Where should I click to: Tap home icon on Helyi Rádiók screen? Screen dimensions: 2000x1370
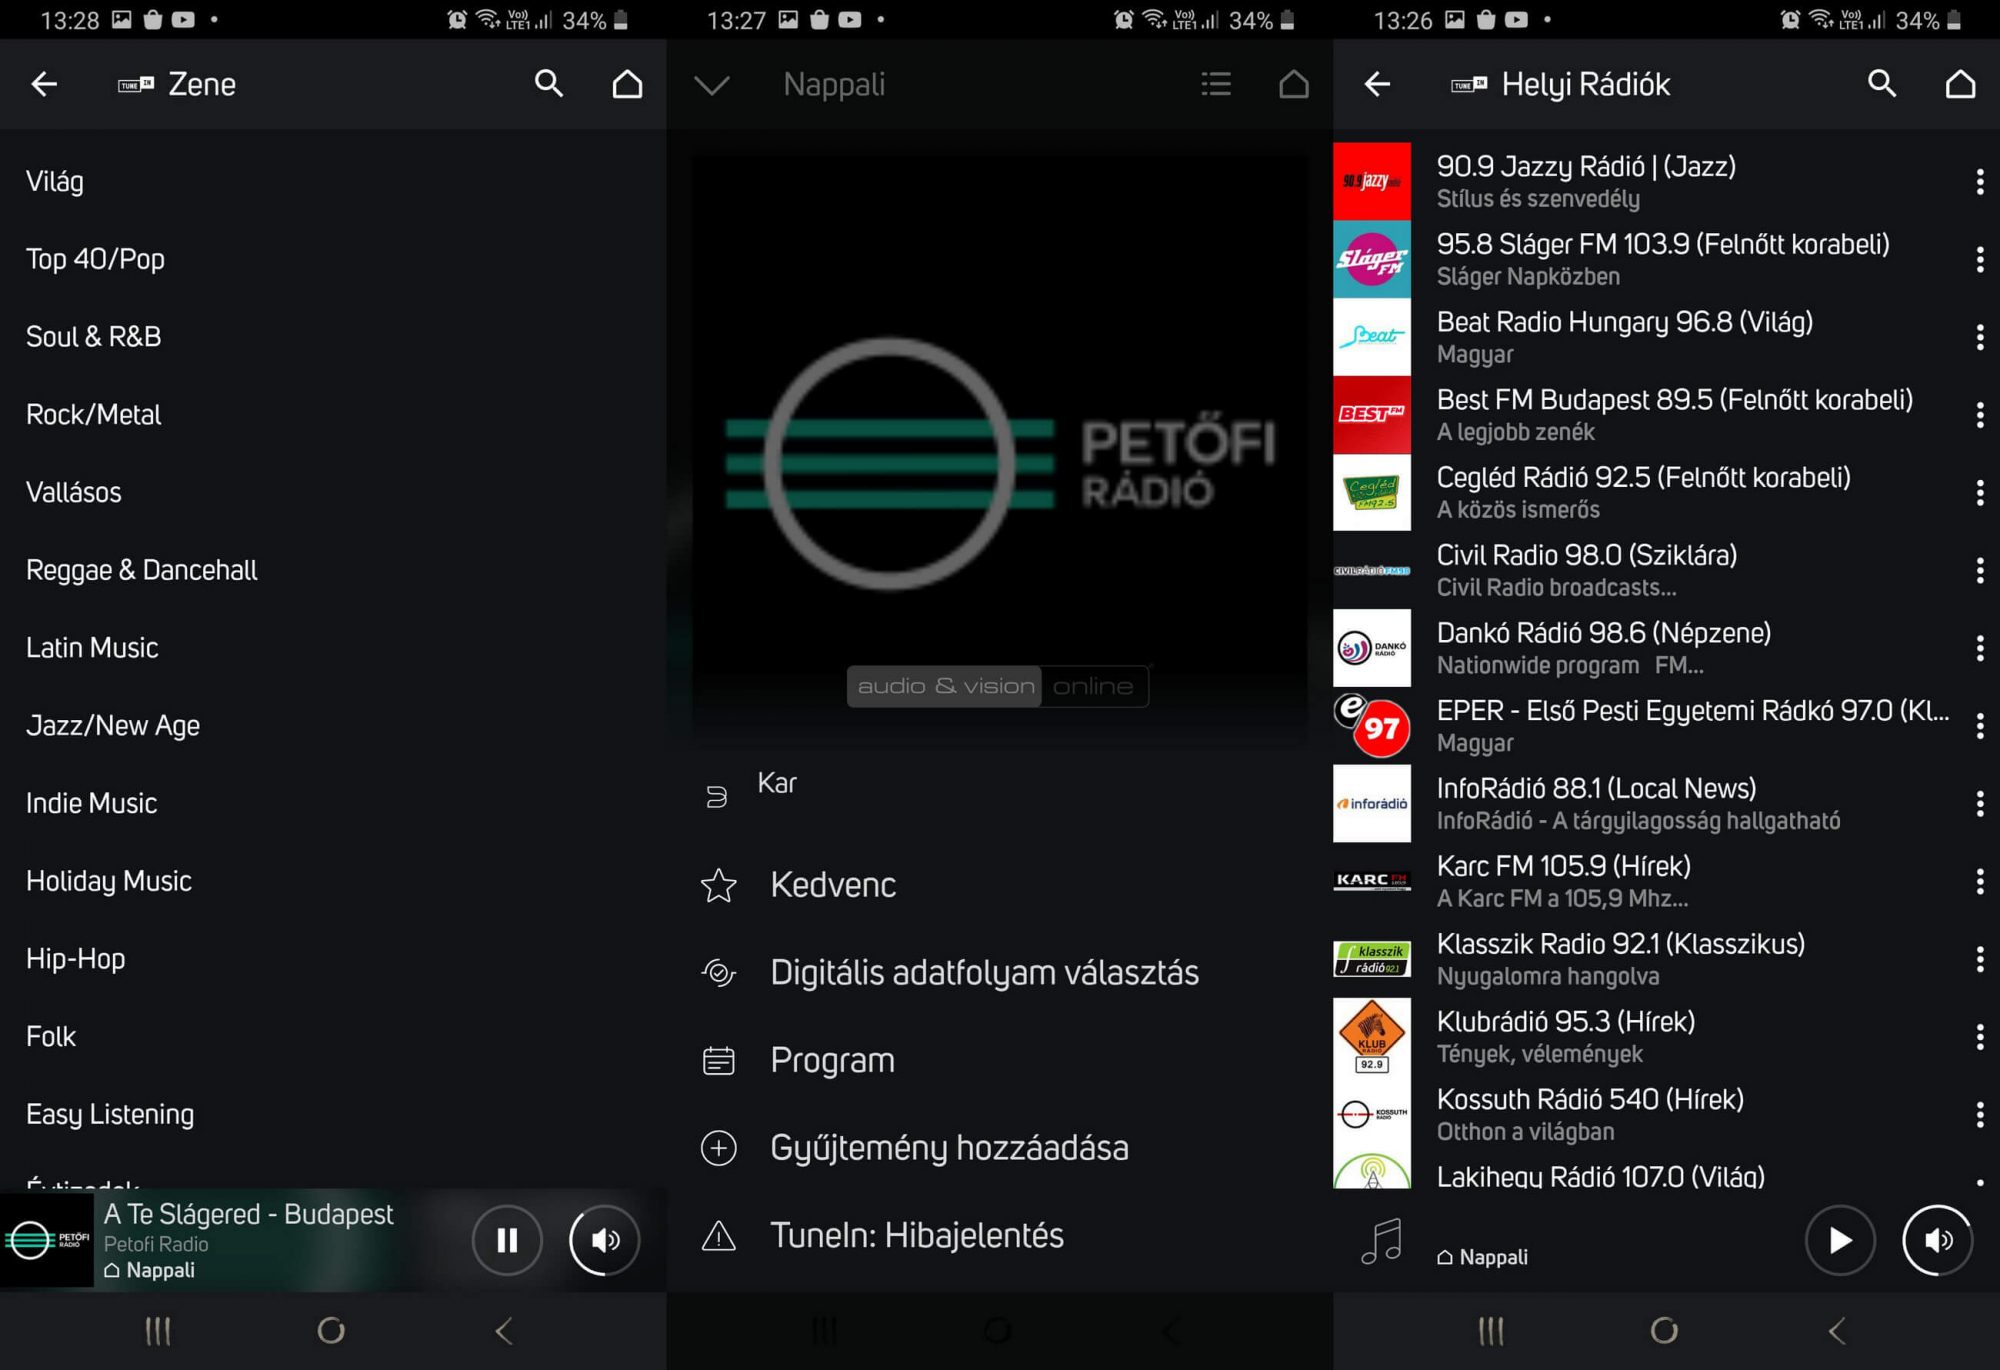tap(1960, 84)
